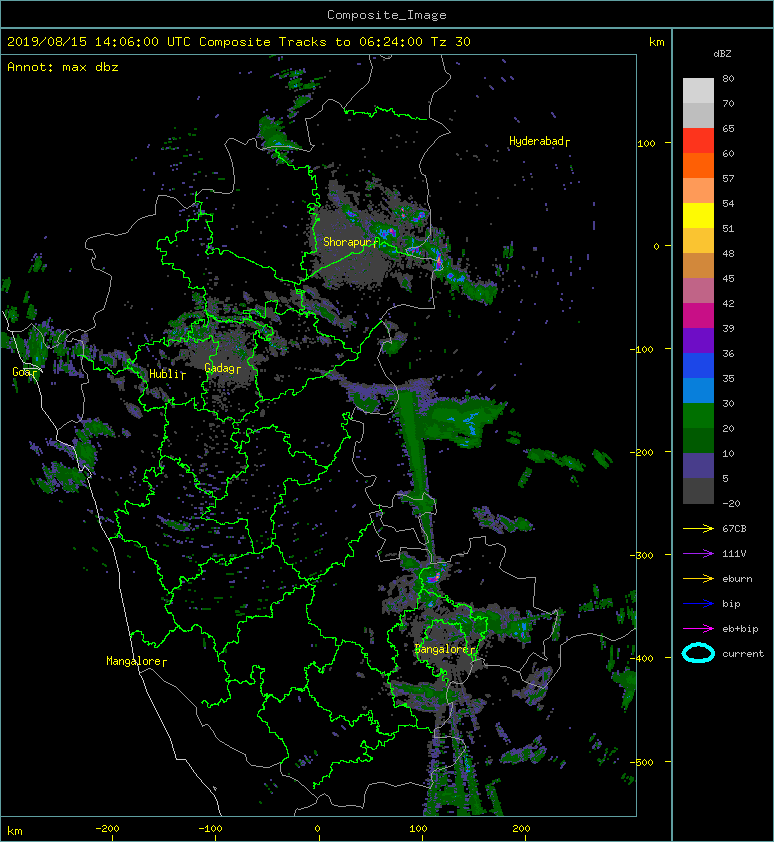Click the 'Annot: max dbz' annotation text
This screenshot has width=774, height=842.
(x=63, y=67)
